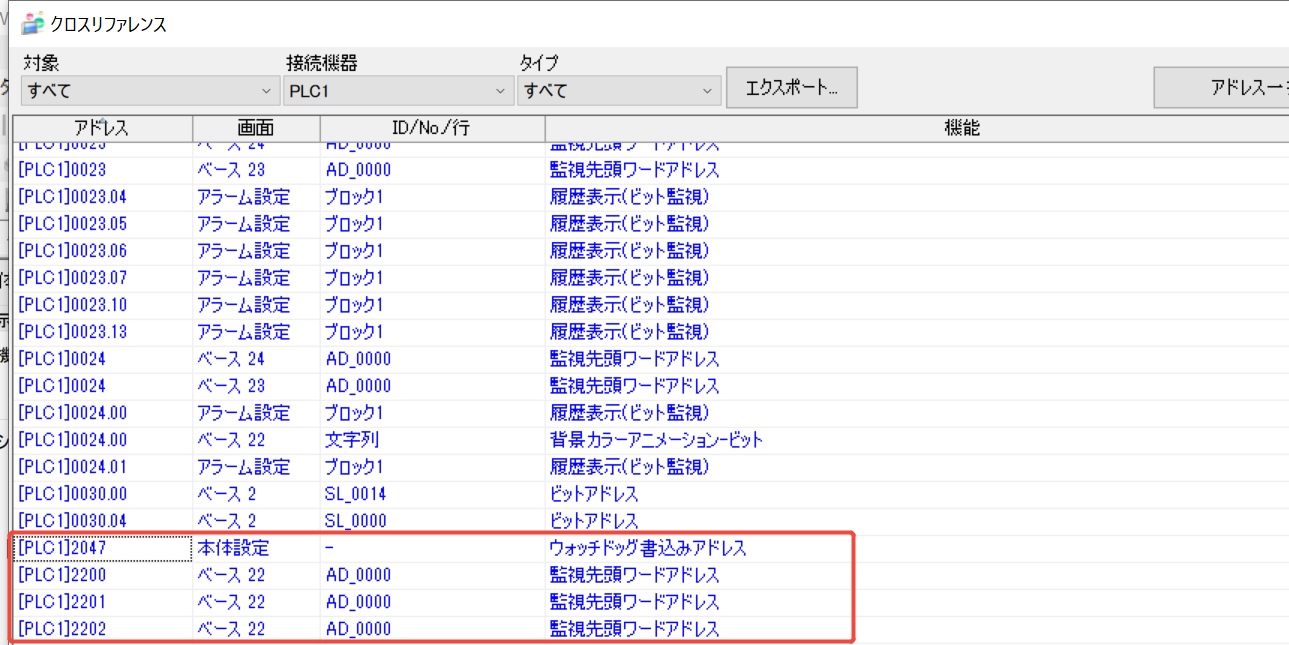Expand the 接続機器 dropdown showing PLC1
The height and width of the screenshot is (645, 1289).
(398, 91)
